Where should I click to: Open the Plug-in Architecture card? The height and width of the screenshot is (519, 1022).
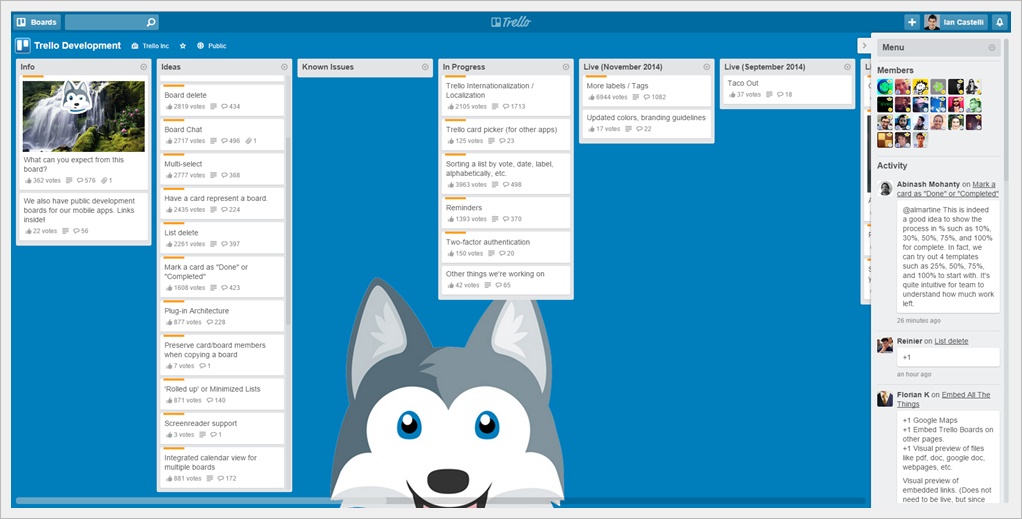click(223, 316)
